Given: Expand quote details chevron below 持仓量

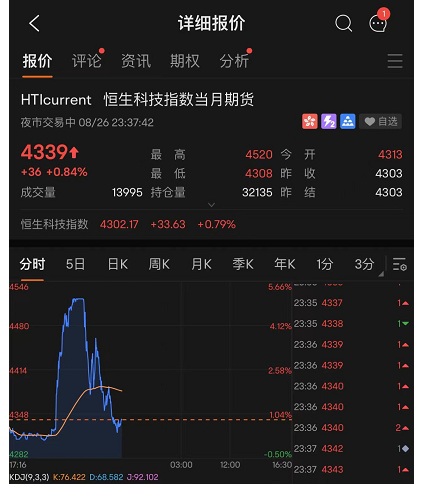Looking at the screenshot, I should click(x=211, y=205).
